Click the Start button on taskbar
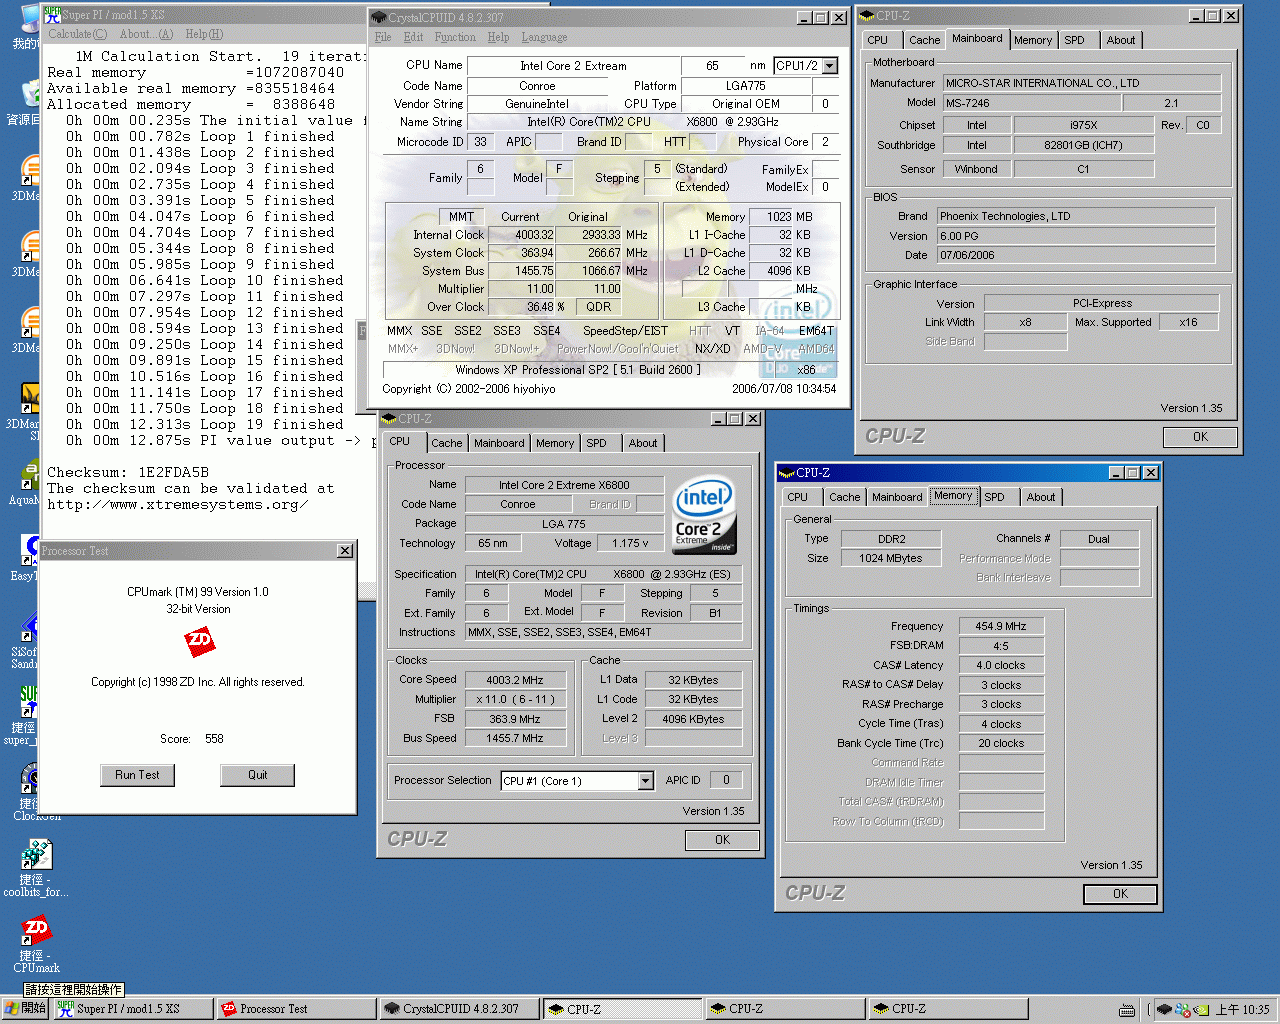 click(26, 1009)
